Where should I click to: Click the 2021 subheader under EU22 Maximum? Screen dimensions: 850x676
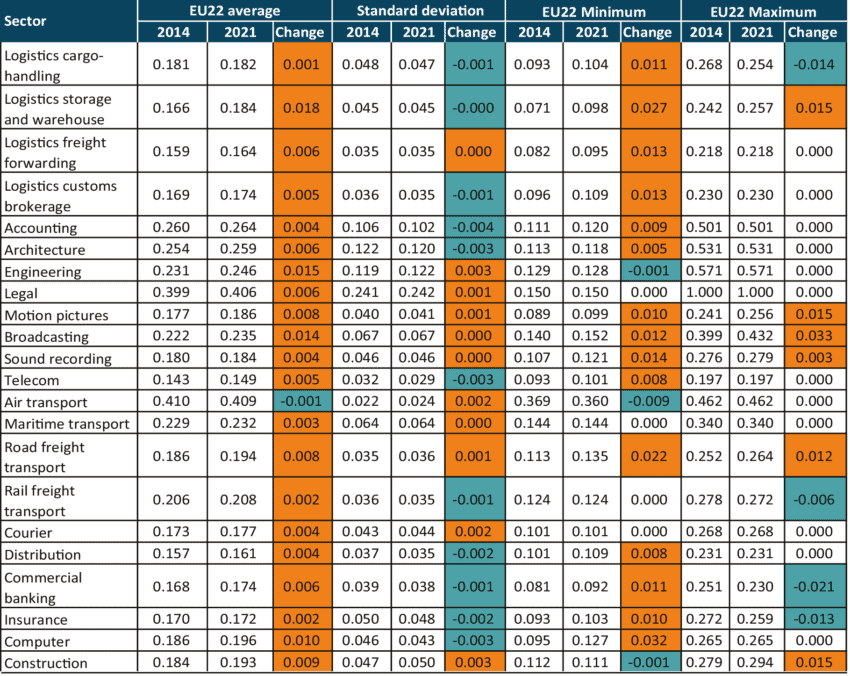757,32
